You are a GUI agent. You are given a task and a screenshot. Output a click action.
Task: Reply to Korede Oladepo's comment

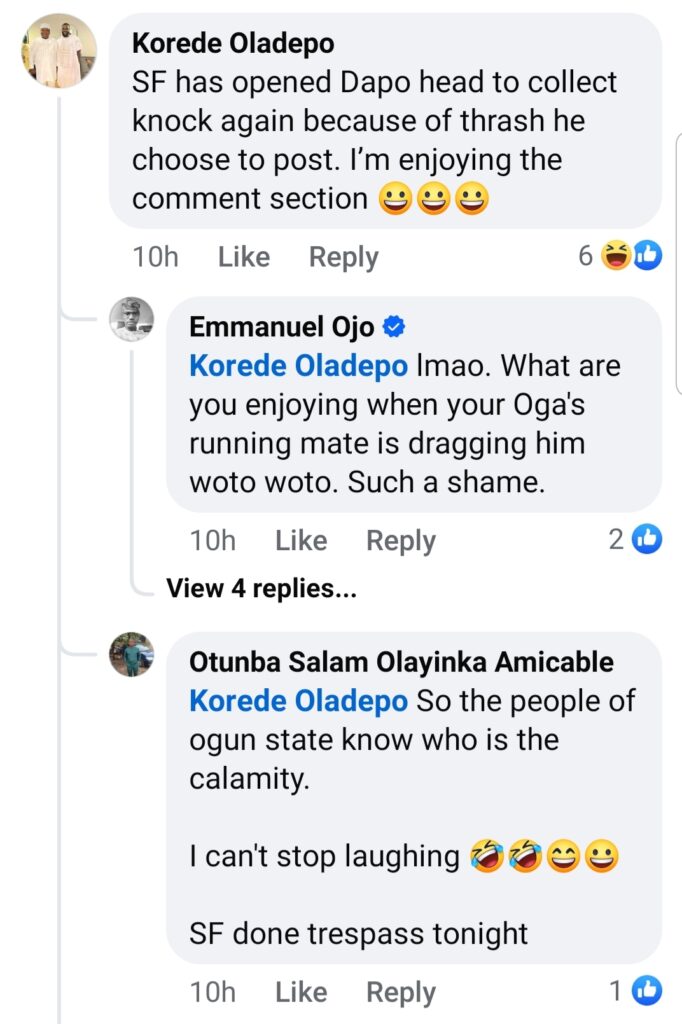(343, 257)
